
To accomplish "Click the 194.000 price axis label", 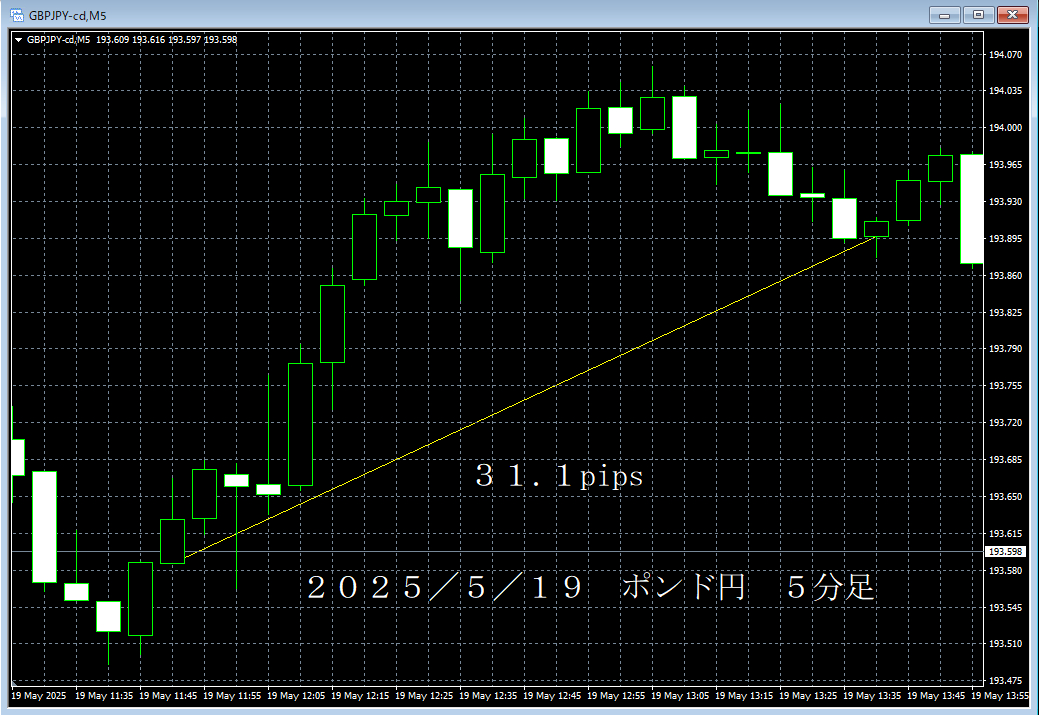I will pyautogui.click(x=1005, y=128).
